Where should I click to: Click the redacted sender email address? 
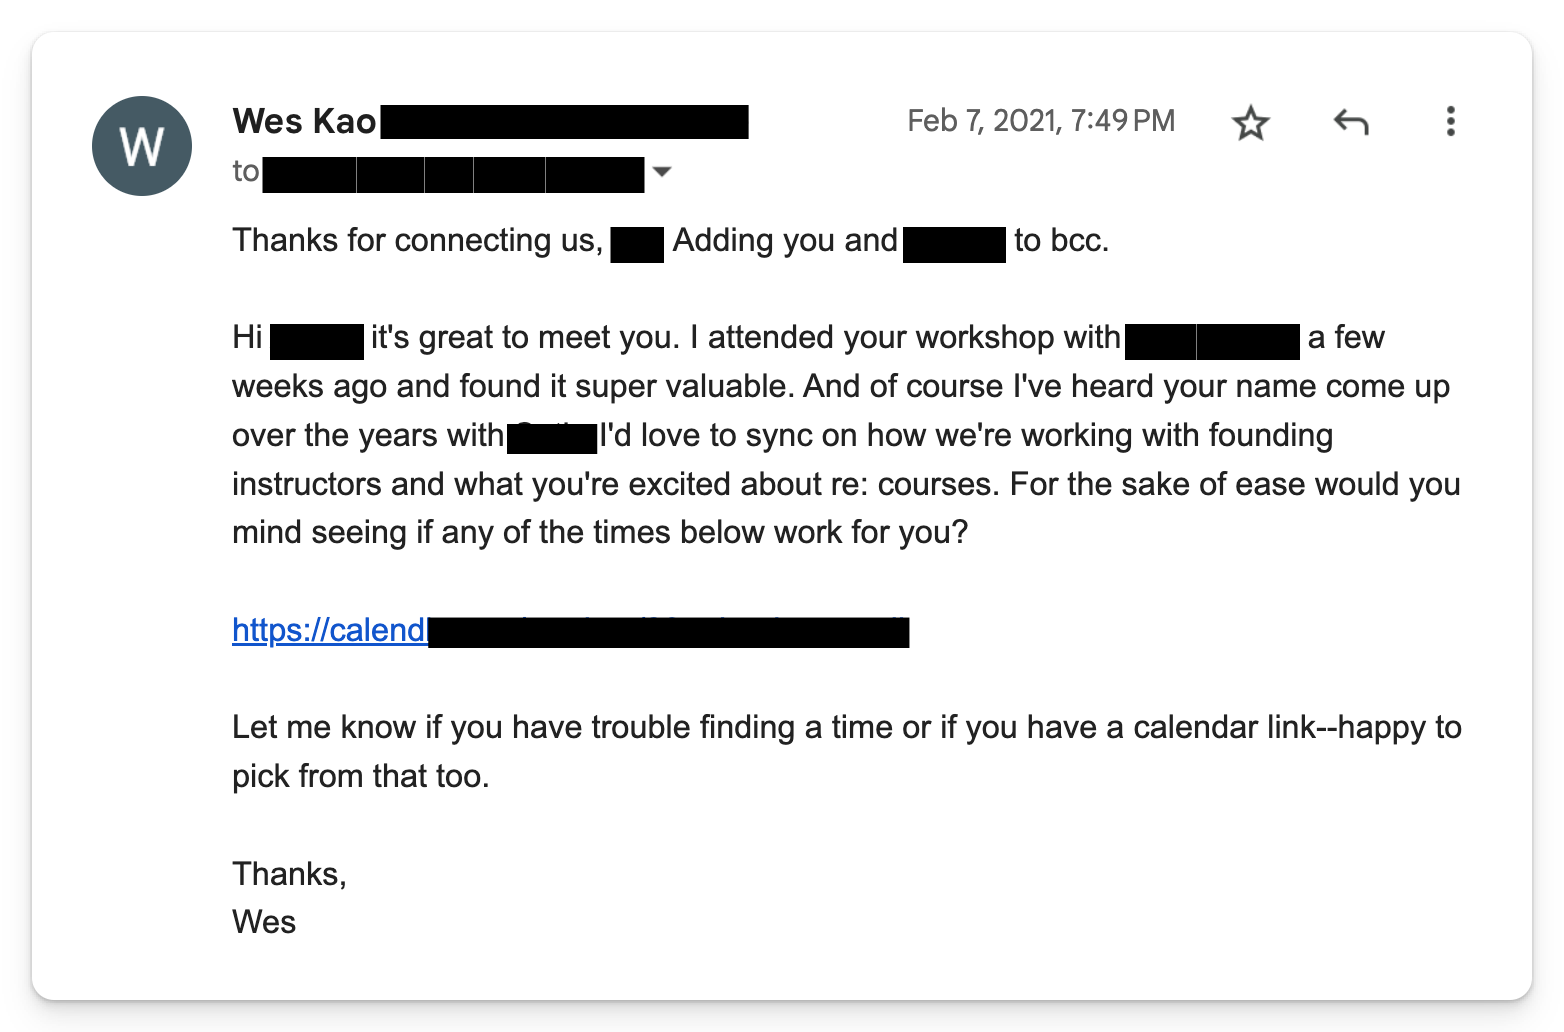(563, 121)
